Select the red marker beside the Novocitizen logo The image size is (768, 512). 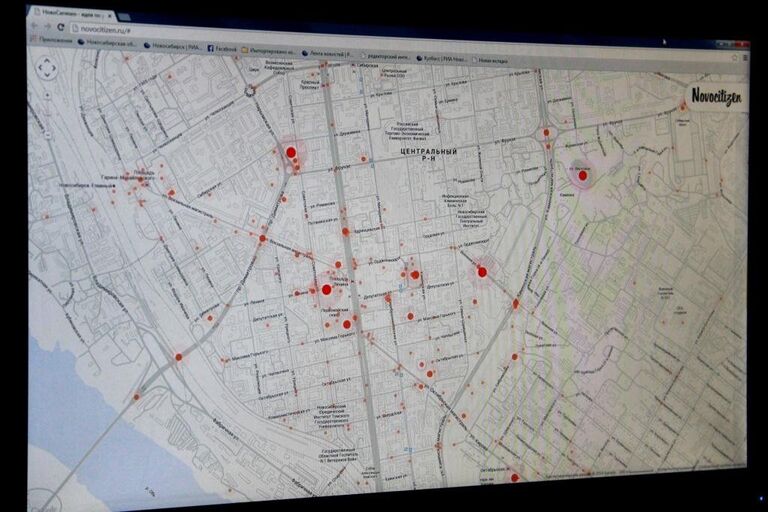tap(684, 105)
